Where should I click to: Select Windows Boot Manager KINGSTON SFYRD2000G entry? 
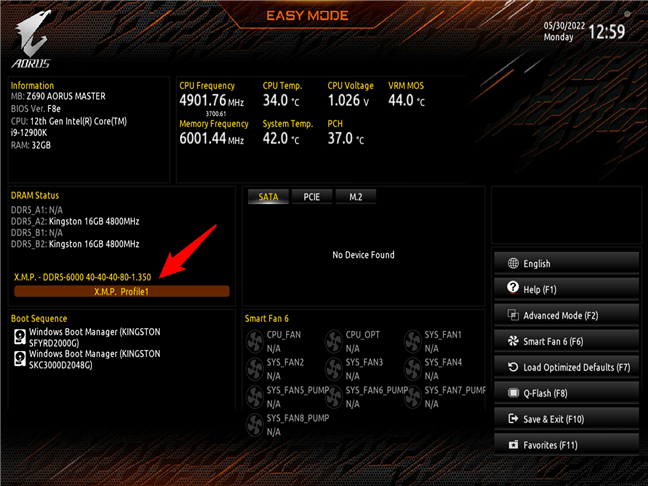coord(87,337)
